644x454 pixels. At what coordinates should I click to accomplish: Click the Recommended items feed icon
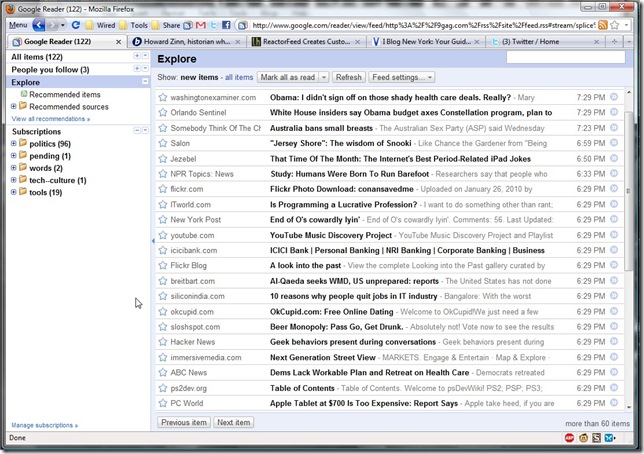pos(24,94)
